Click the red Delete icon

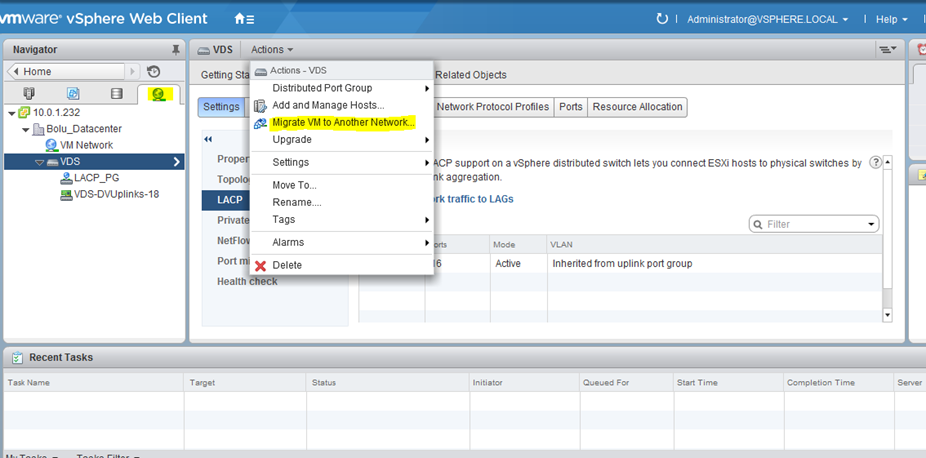pos(260,266)
